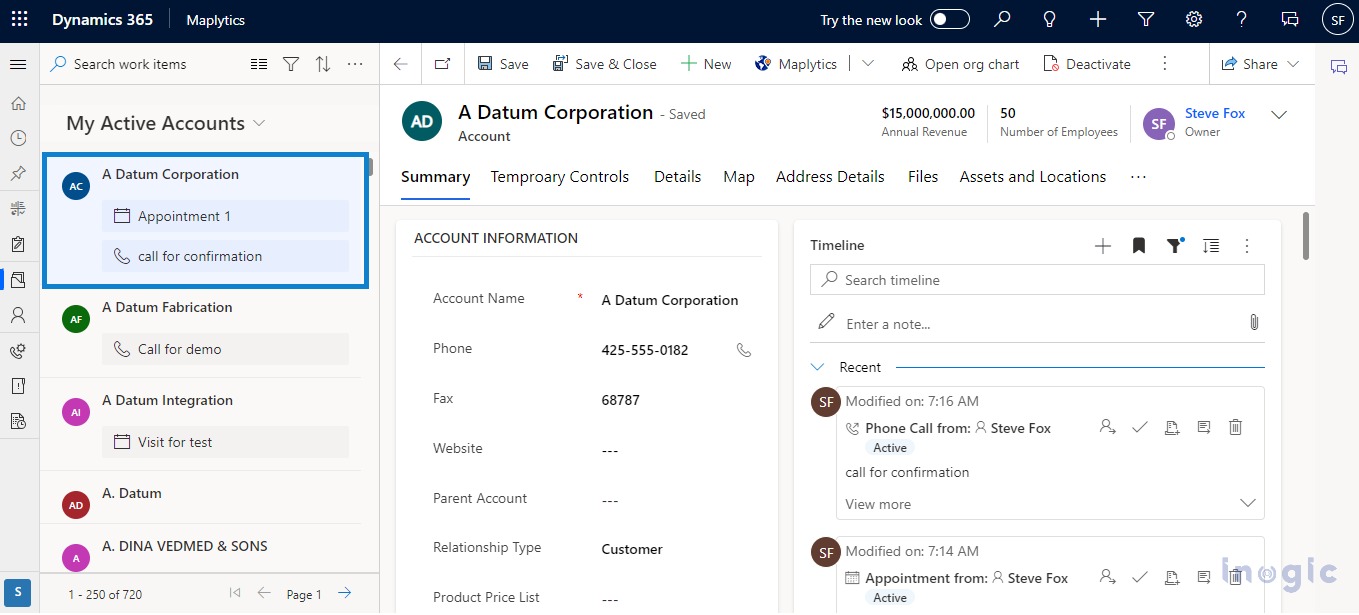
Task: Expand header details chevron beside Owner
Action: coord(1278,115)
